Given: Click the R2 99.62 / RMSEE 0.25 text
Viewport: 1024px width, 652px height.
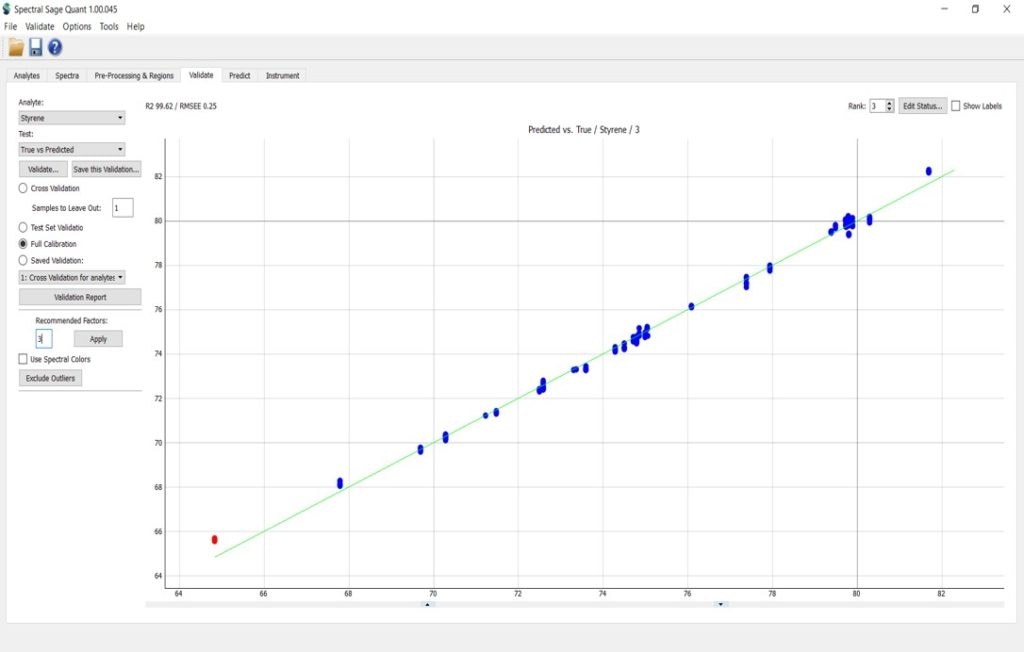Looking at the screenshot, I should [x=181, y=106].
